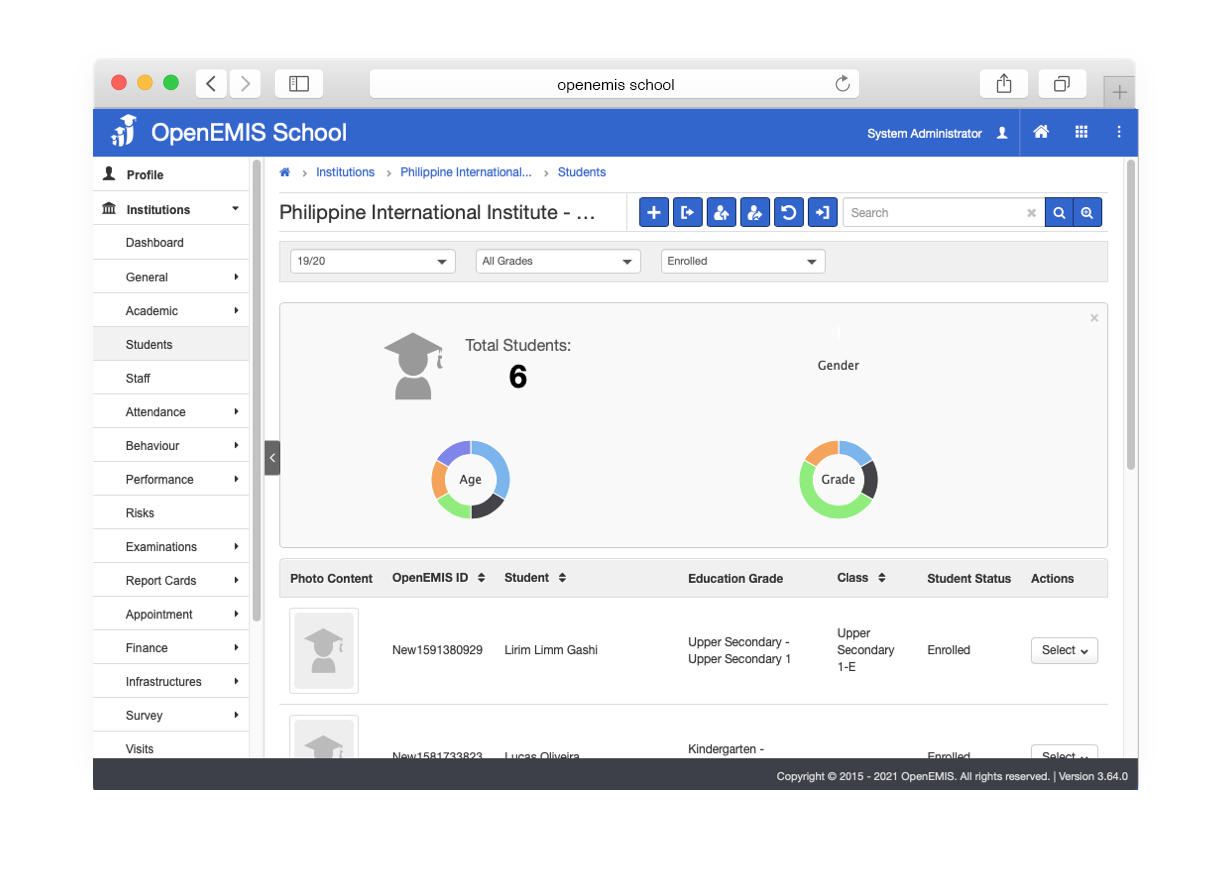This screenshot has height=896, width=1230.
Task: Reload page with the address bar icon
Action: pos(843,84)
